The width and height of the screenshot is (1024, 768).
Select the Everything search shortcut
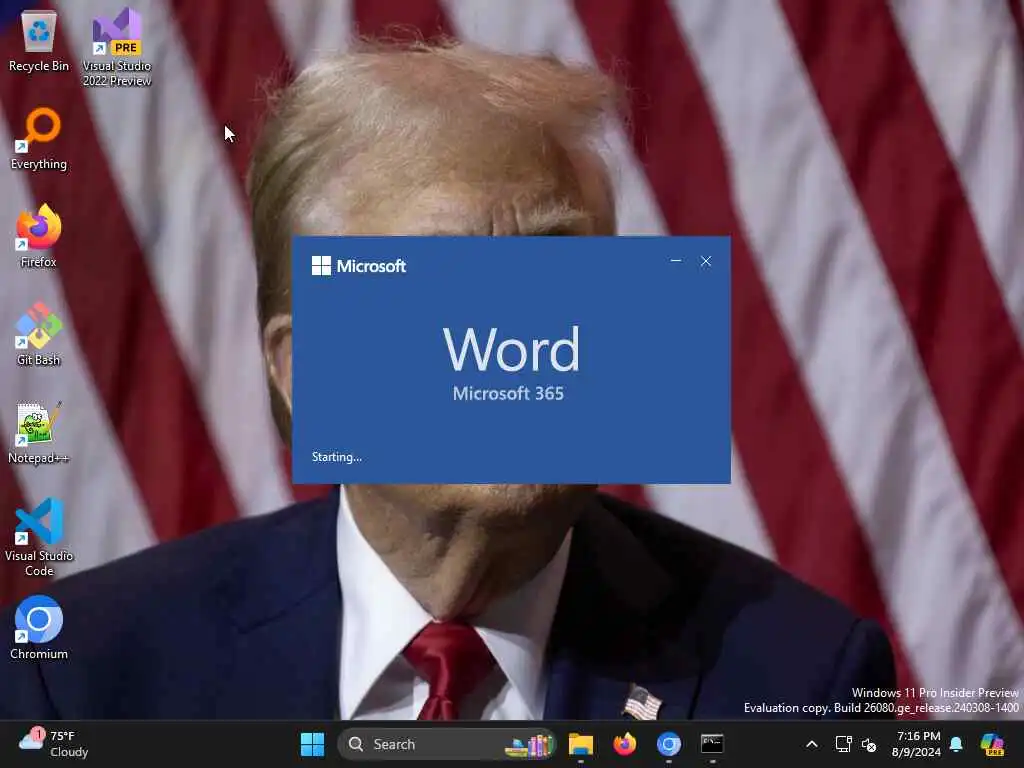pos(39,139)
